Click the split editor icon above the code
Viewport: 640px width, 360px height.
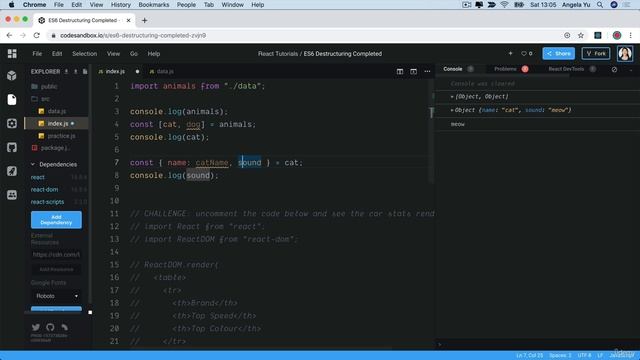(400, 71)
